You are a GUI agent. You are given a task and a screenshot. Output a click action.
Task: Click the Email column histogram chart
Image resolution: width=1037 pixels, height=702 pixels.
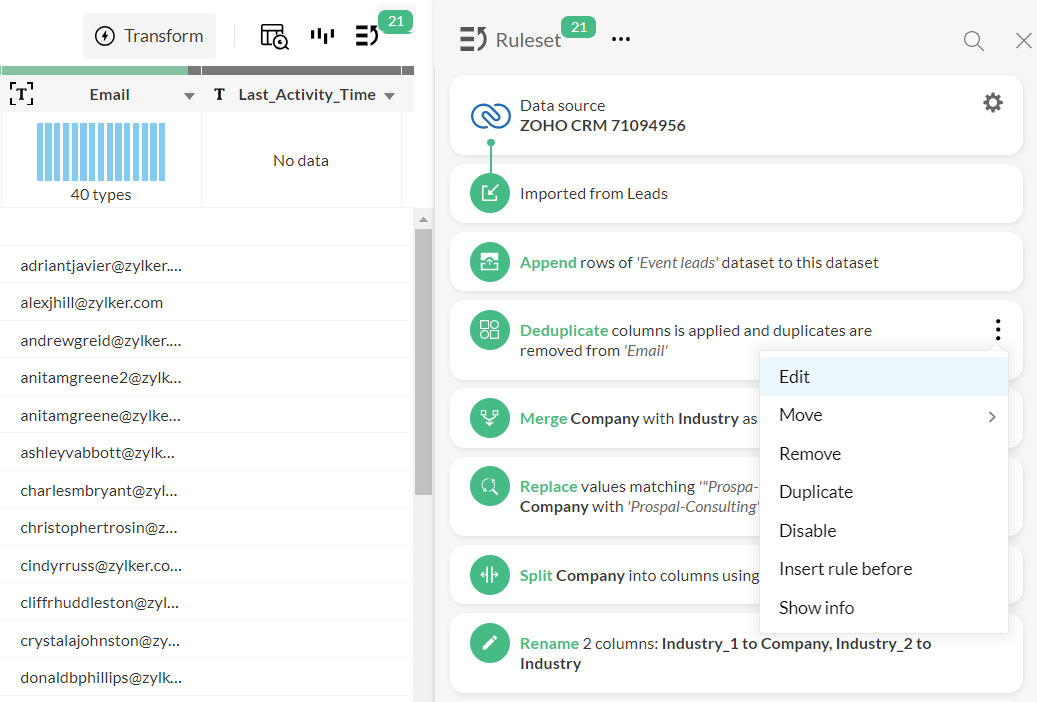click(x=101, y=152)
